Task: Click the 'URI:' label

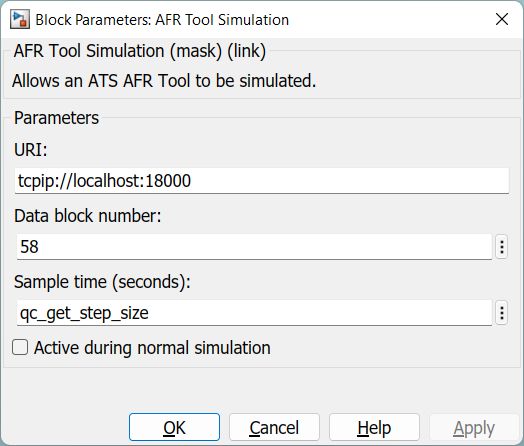Action: coord(31,150)
